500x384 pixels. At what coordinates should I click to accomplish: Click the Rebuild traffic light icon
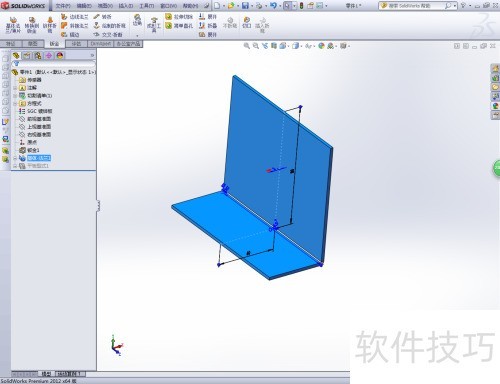(302, 6)
